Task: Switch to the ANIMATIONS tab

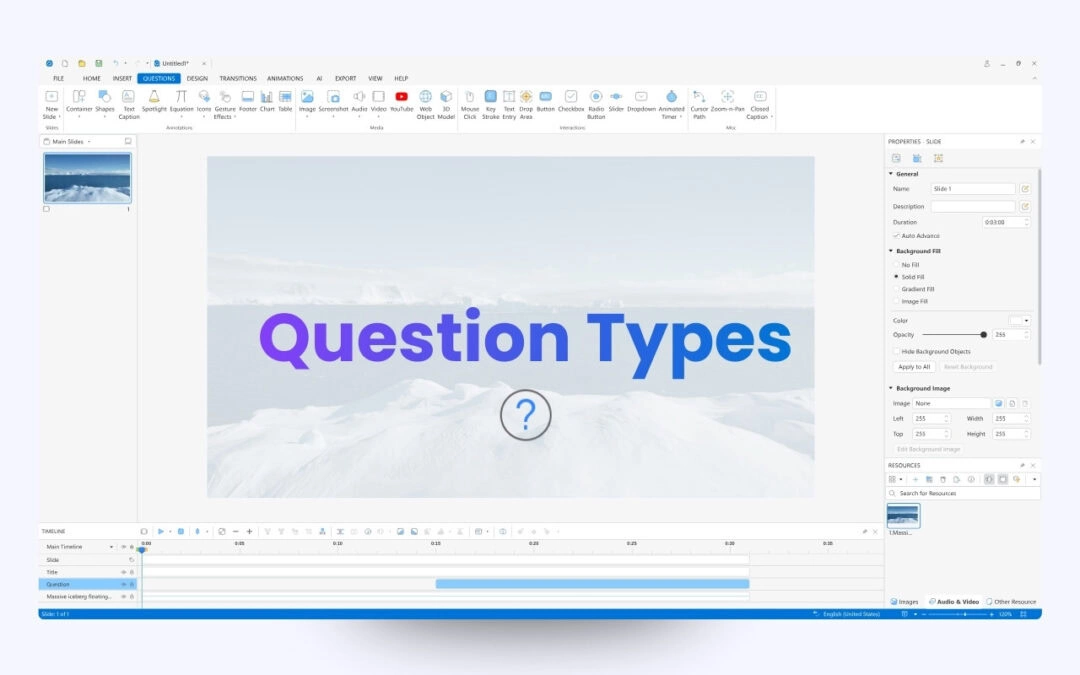Action: click(x=285, y=79)
